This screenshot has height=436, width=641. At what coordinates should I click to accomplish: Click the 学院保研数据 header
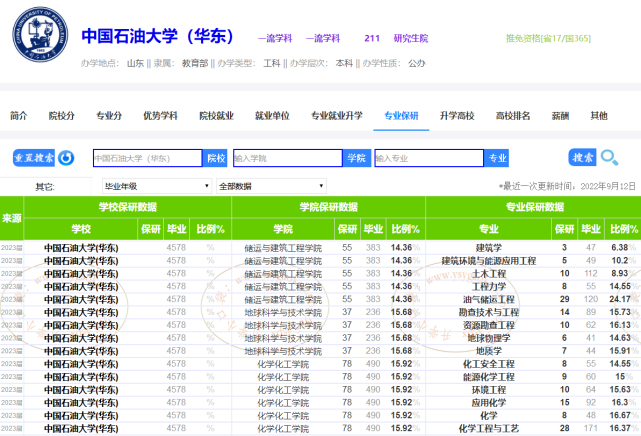329,207
